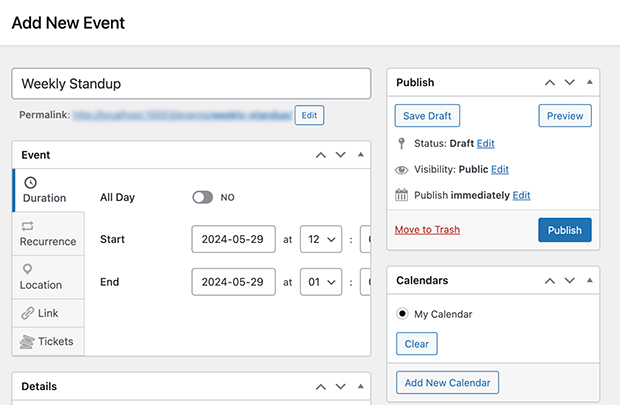This screenshot has height=405, width=620.
Task: Select the Link tab
Action: point(49,313)
